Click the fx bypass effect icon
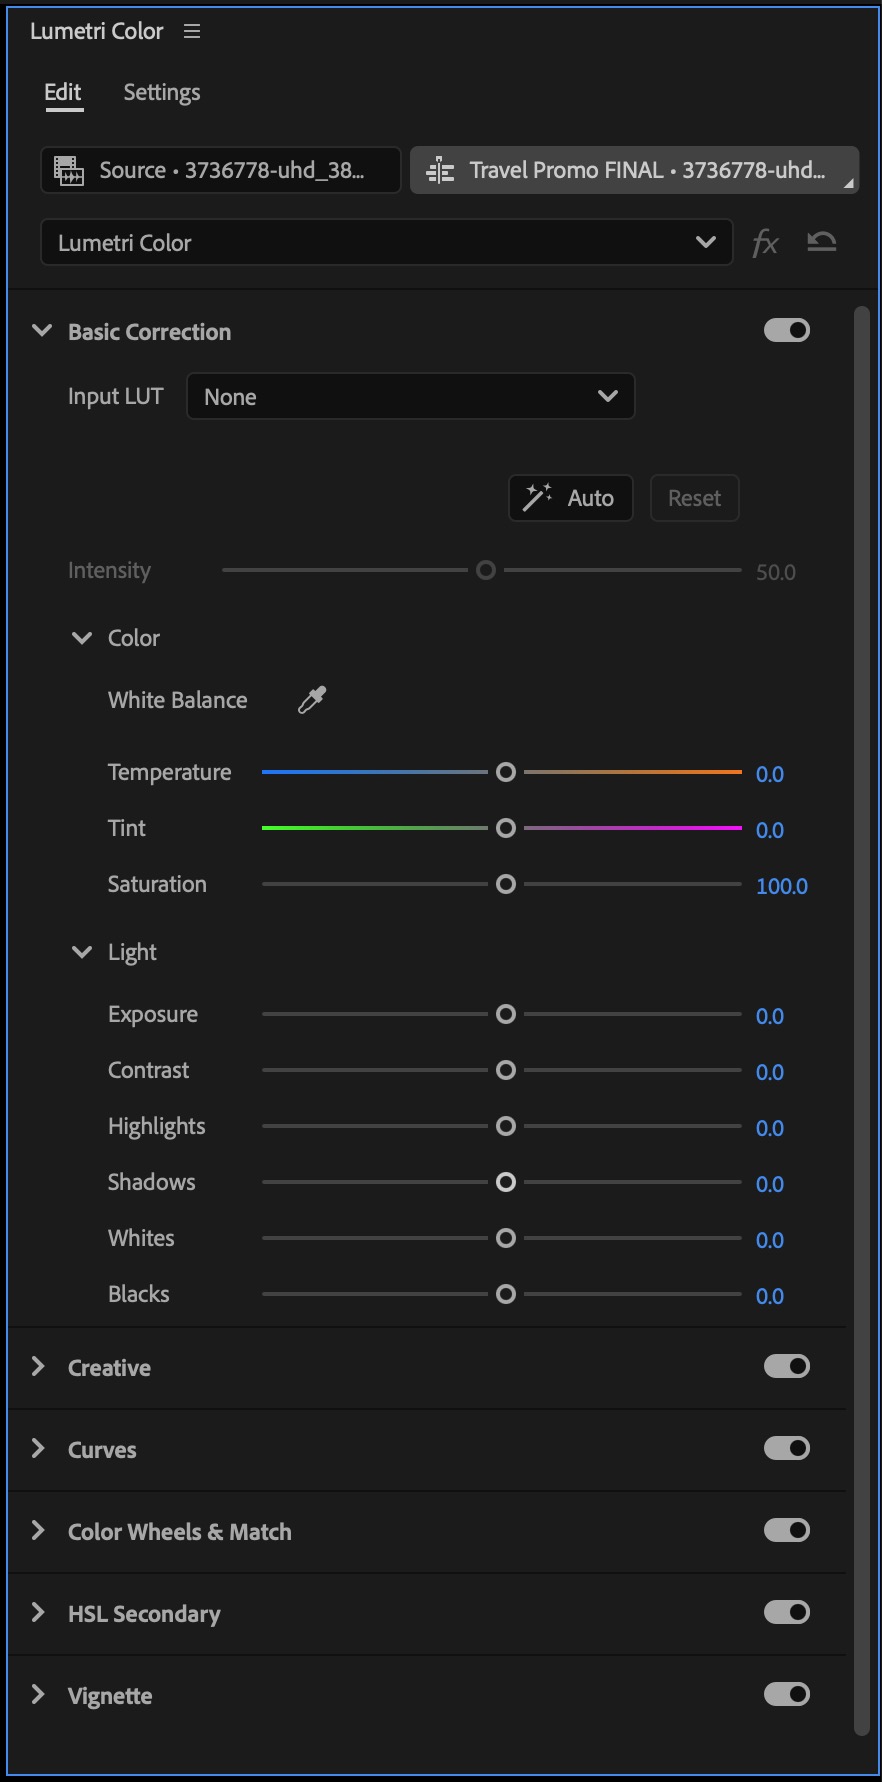The height and width of the screenshot is (1782, 882). click(x=765, y=243)
